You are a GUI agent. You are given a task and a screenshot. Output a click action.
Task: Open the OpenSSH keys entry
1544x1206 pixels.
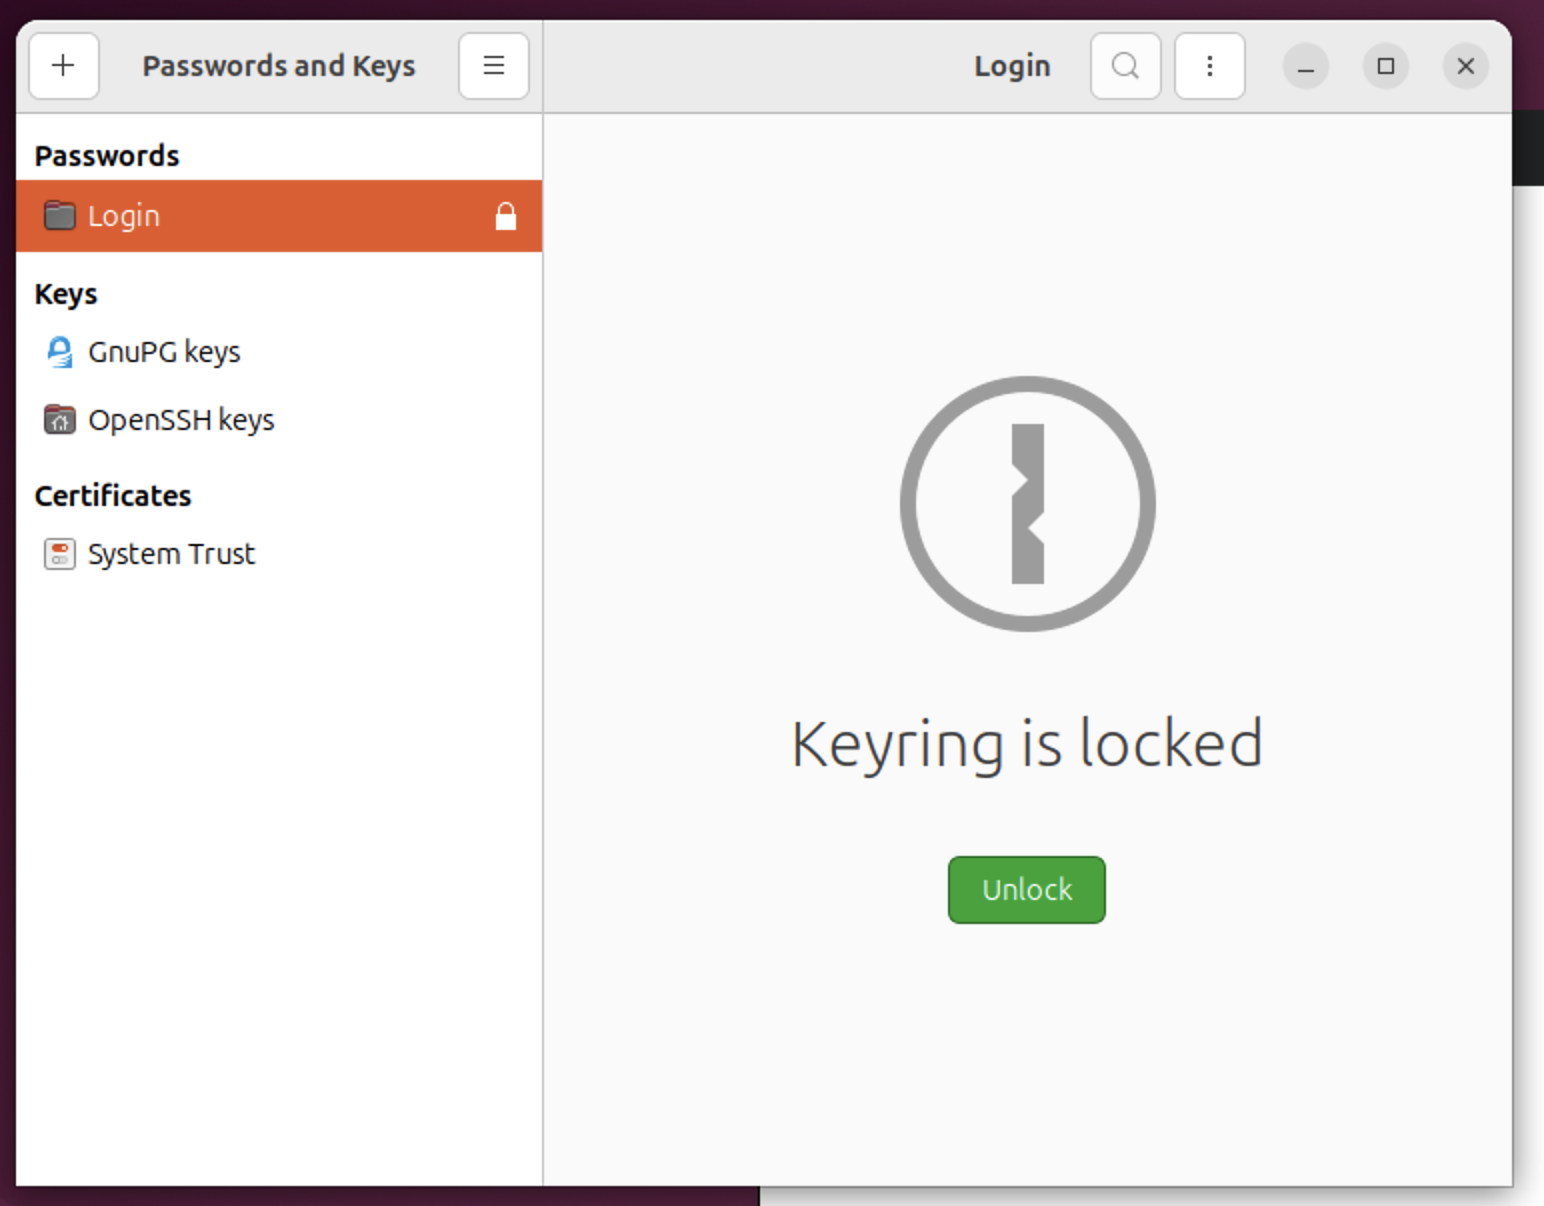(181, 420)
